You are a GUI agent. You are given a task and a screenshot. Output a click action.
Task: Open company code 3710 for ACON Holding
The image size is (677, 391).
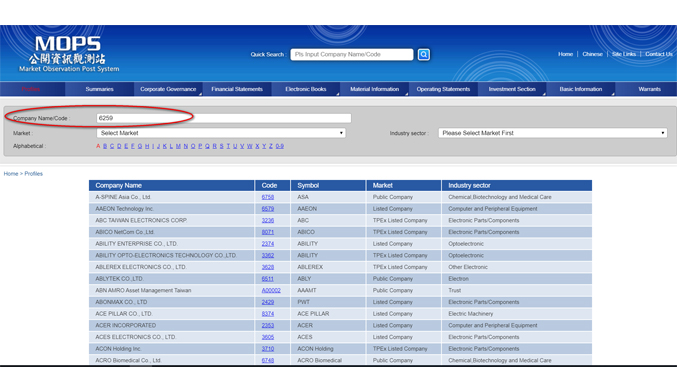(268, 348)
